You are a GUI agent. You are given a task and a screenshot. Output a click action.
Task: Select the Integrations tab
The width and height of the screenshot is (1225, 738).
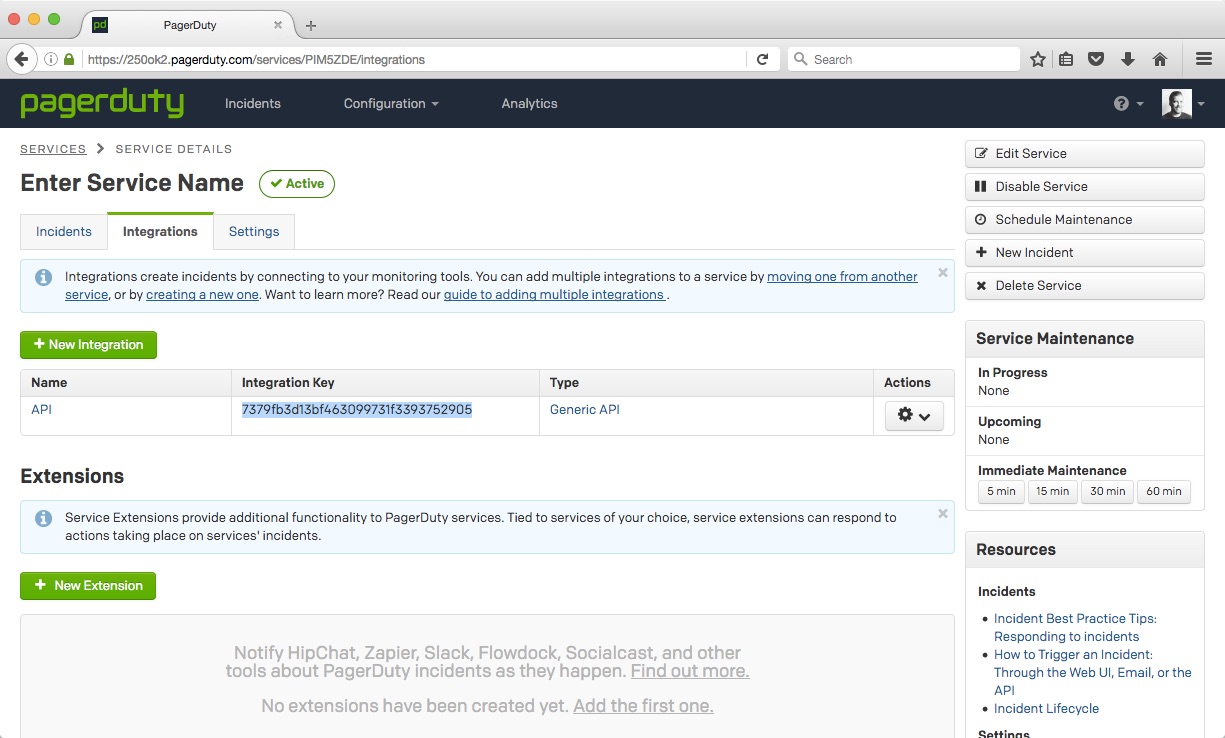tap(160, 231)
